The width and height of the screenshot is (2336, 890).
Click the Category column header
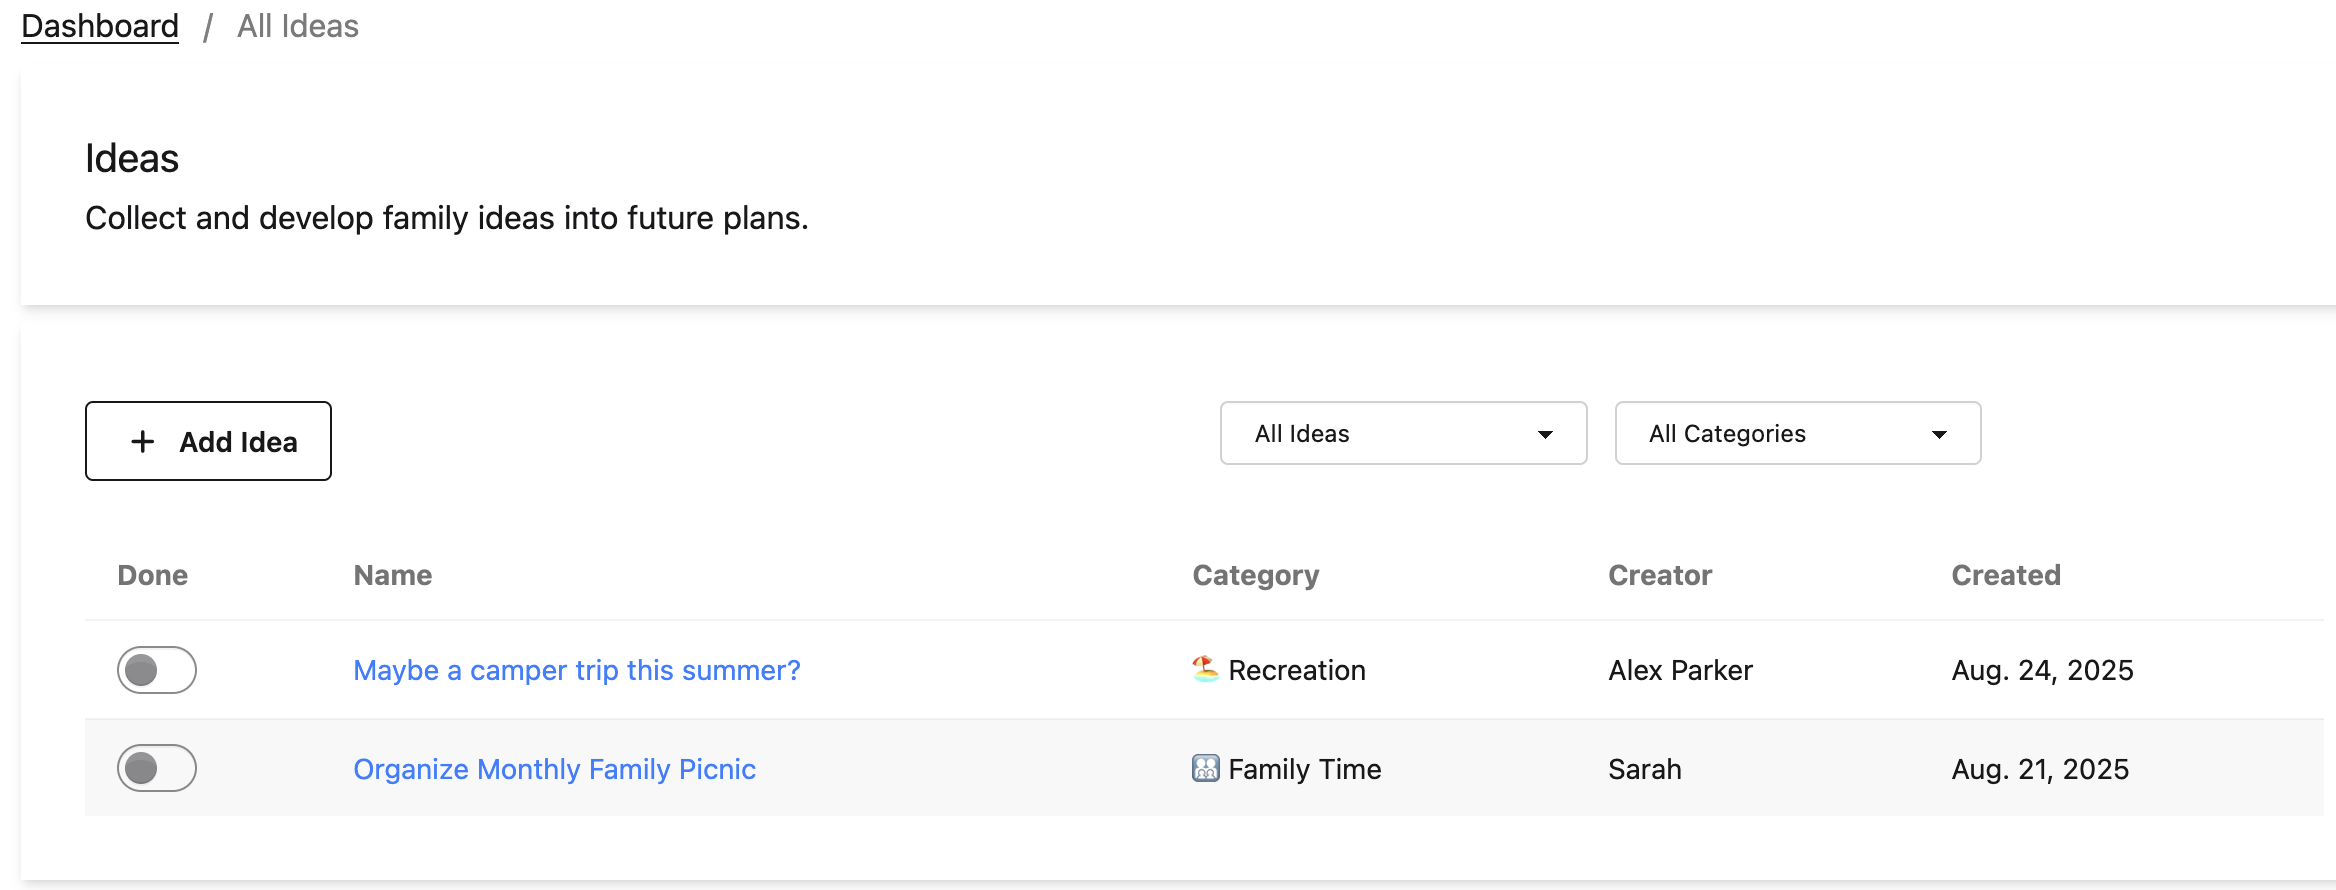[x=1255, y=575]
